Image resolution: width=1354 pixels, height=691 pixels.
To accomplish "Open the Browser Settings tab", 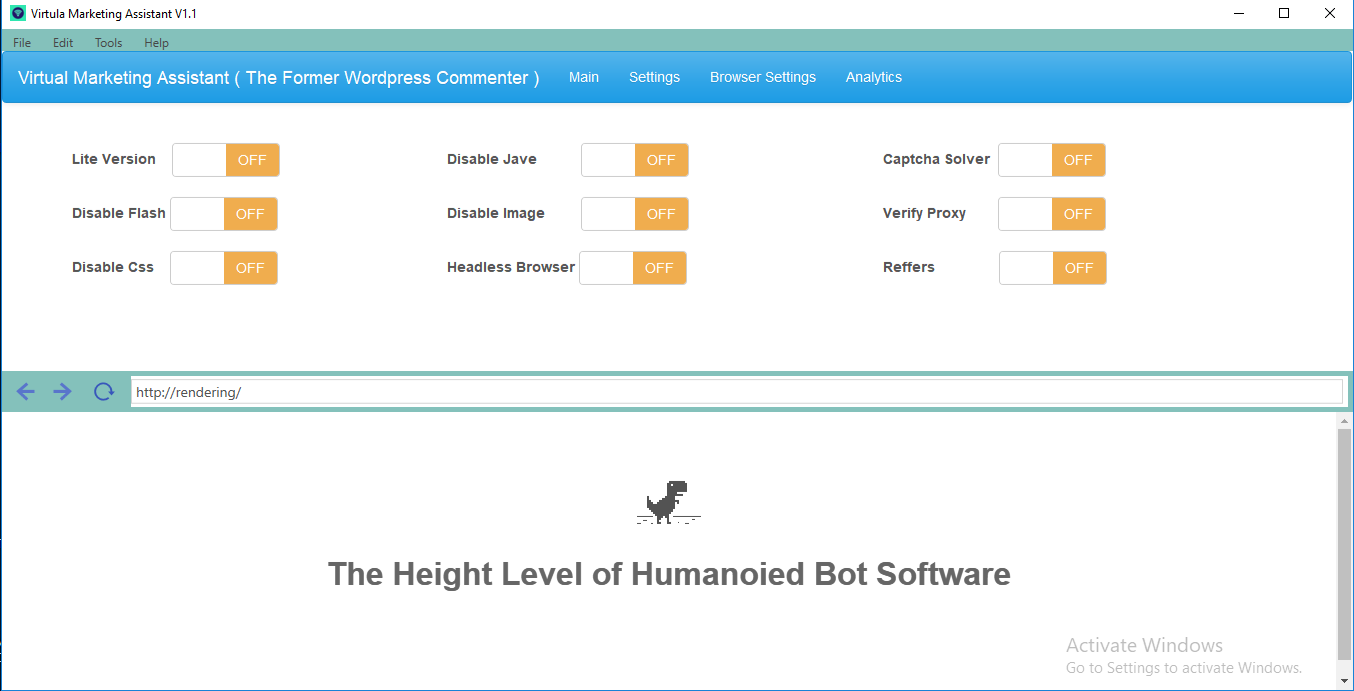I will pyautogui.click(x=762, y=76).
